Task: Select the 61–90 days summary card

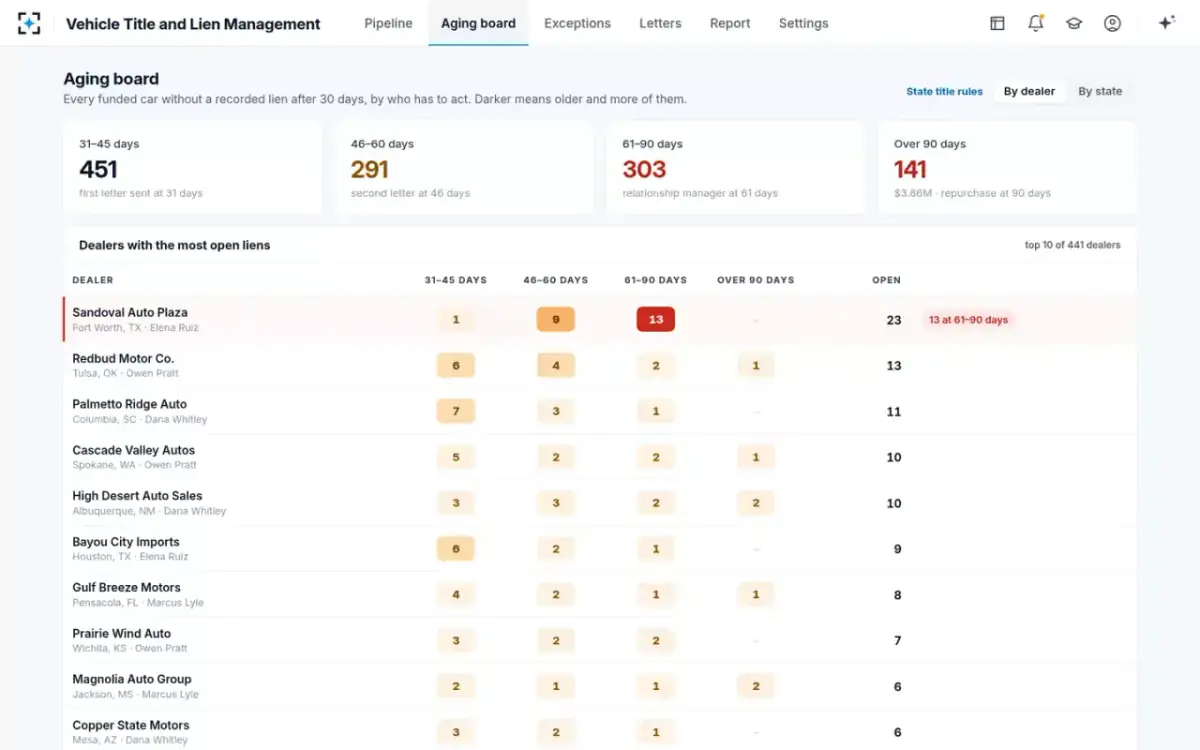Action: click(x=735, y=168)
